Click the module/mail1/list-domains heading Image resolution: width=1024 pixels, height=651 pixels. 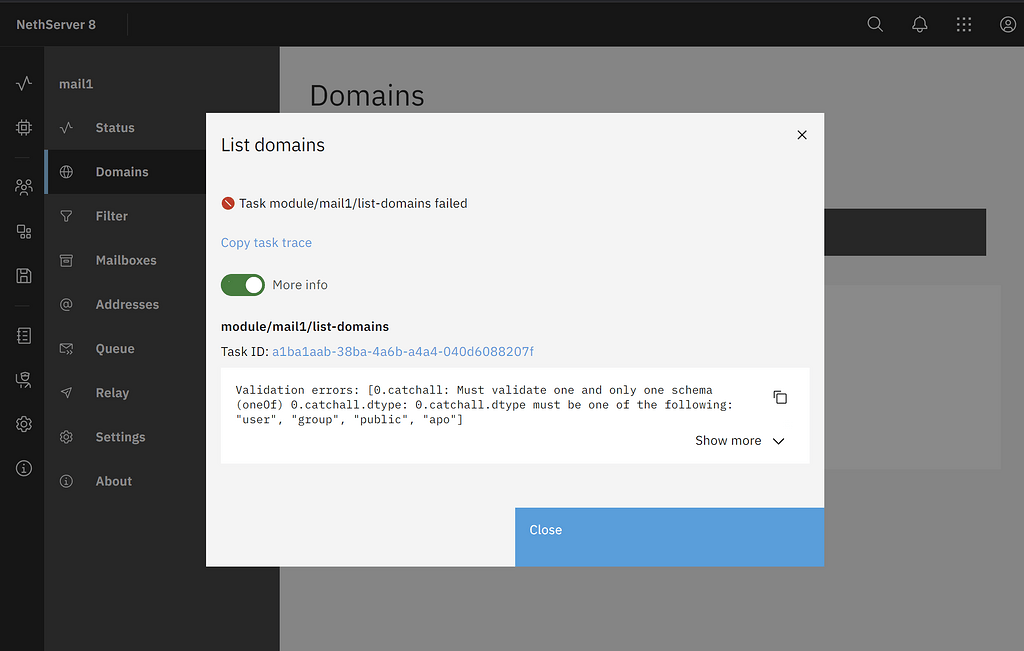305,326
